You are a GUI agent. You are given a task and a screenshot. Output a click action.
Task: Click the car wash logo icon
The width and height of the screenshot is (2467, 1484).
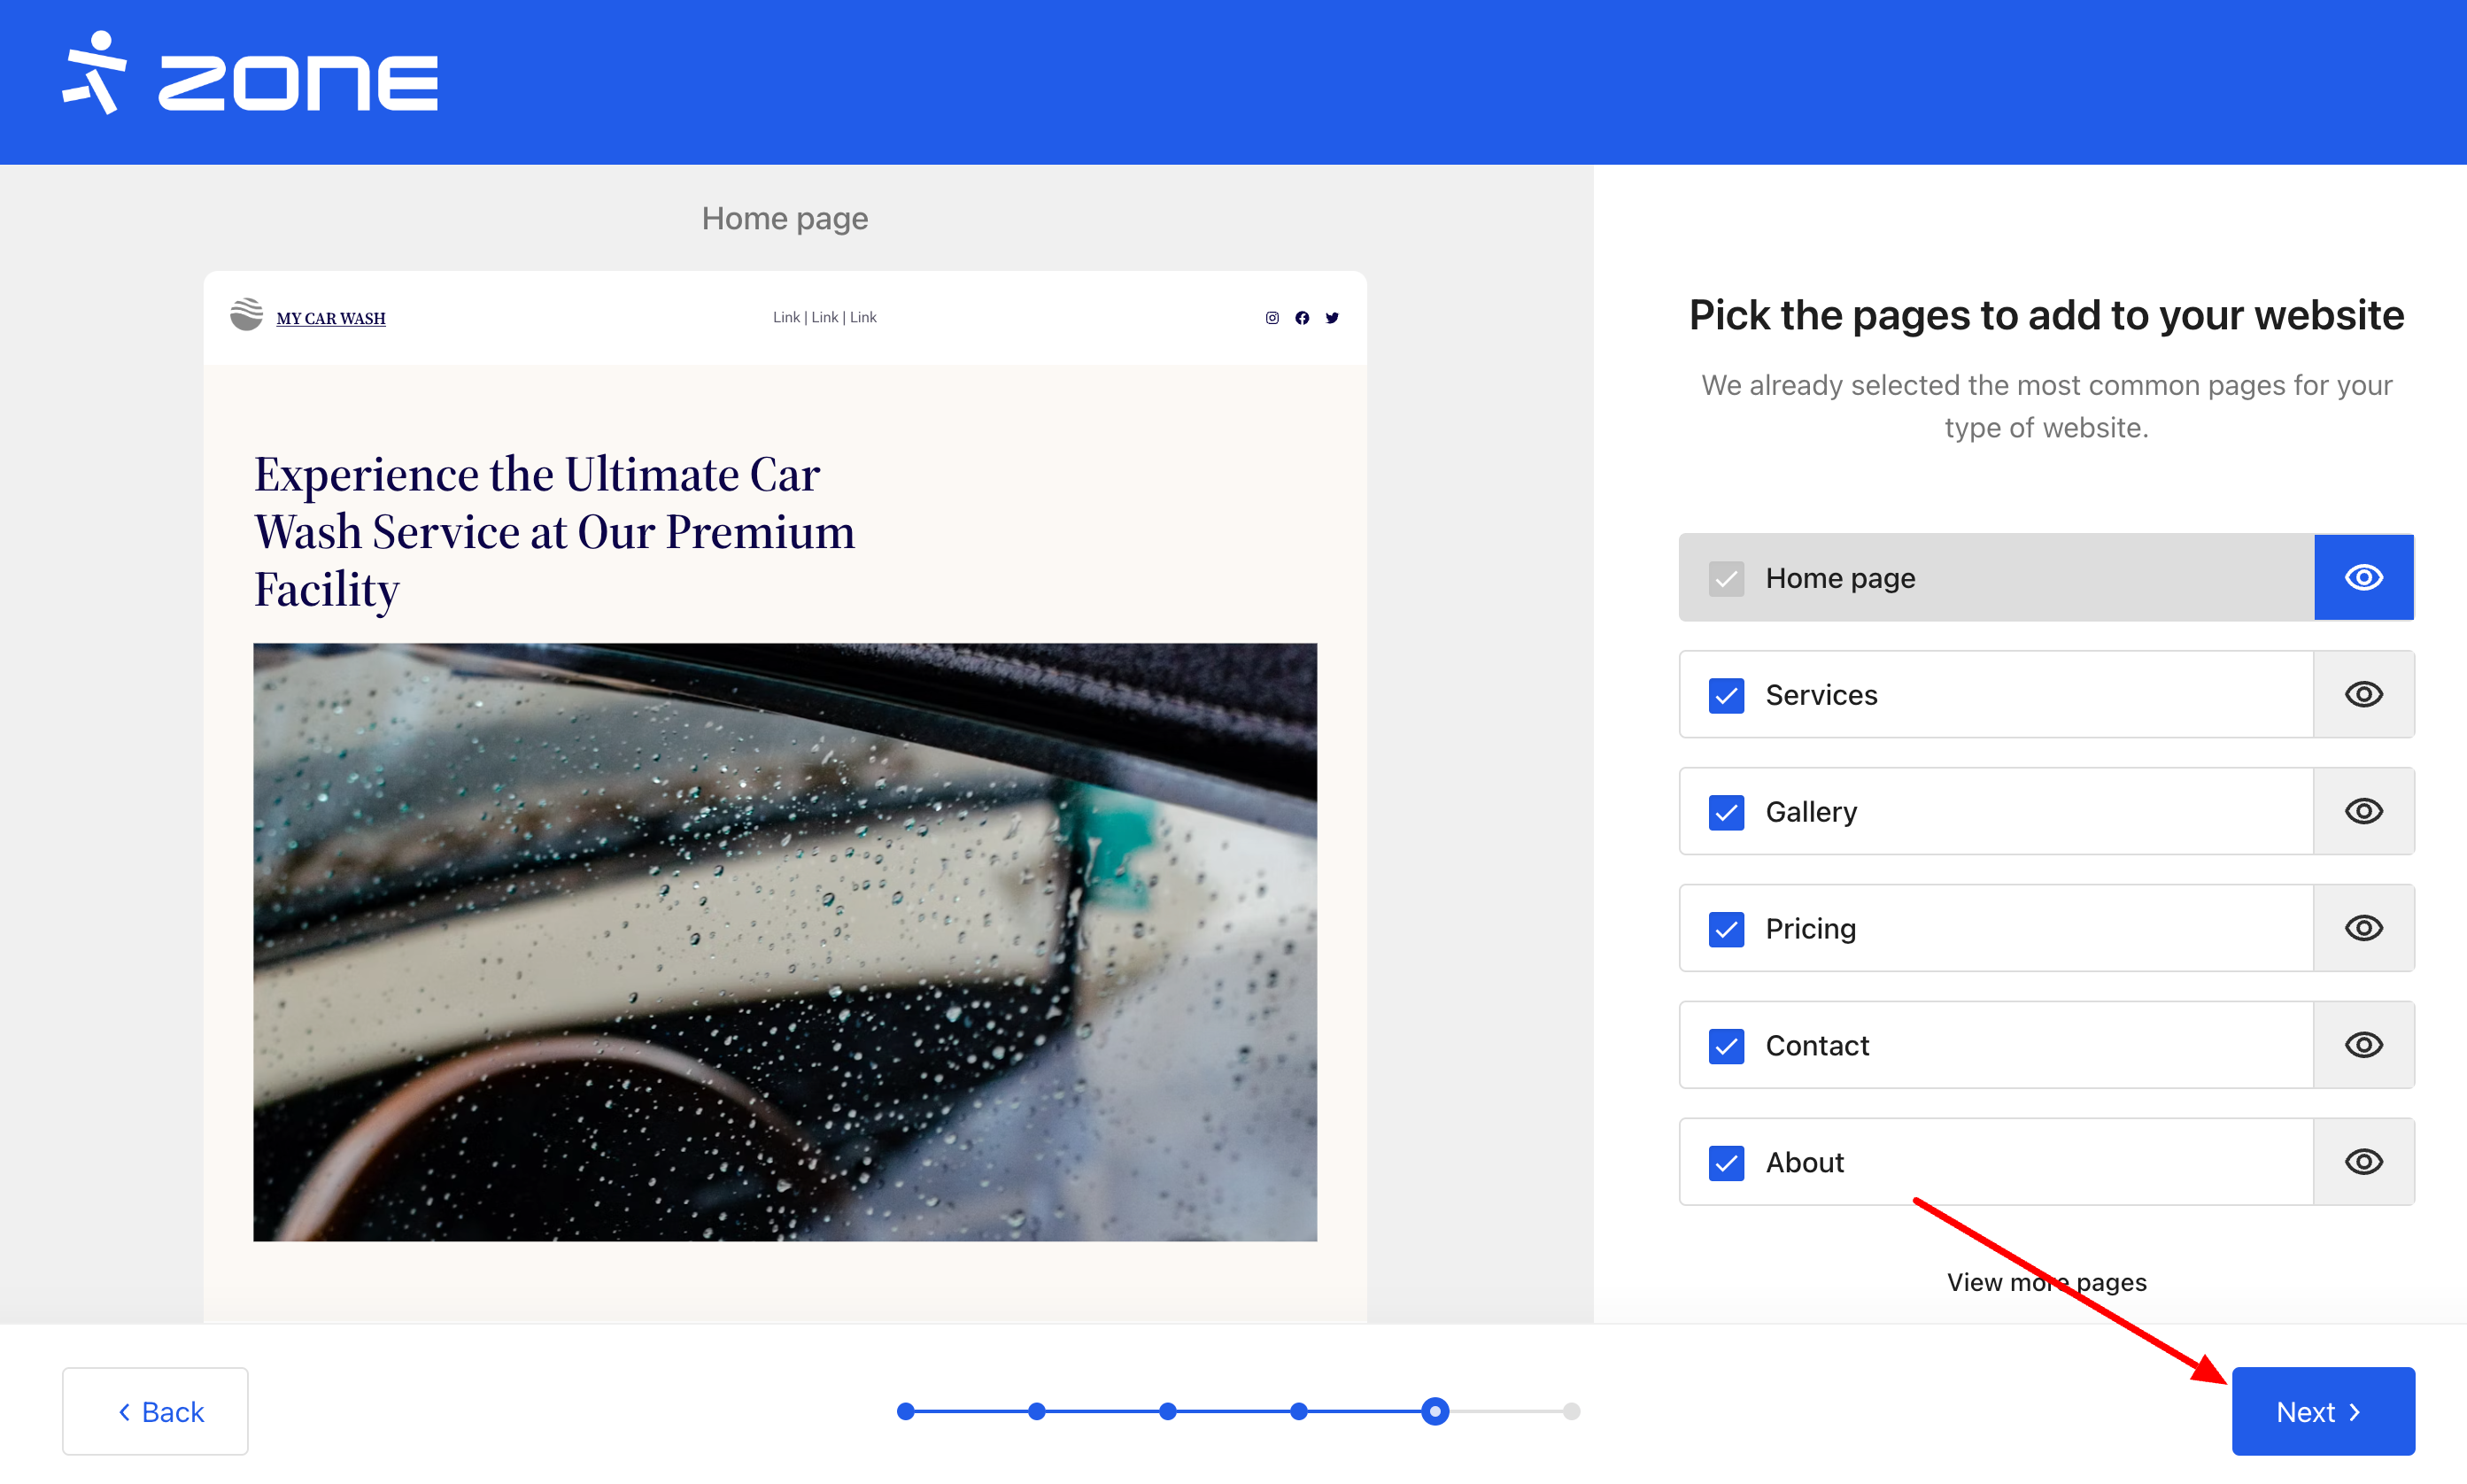tap(246, 315)
